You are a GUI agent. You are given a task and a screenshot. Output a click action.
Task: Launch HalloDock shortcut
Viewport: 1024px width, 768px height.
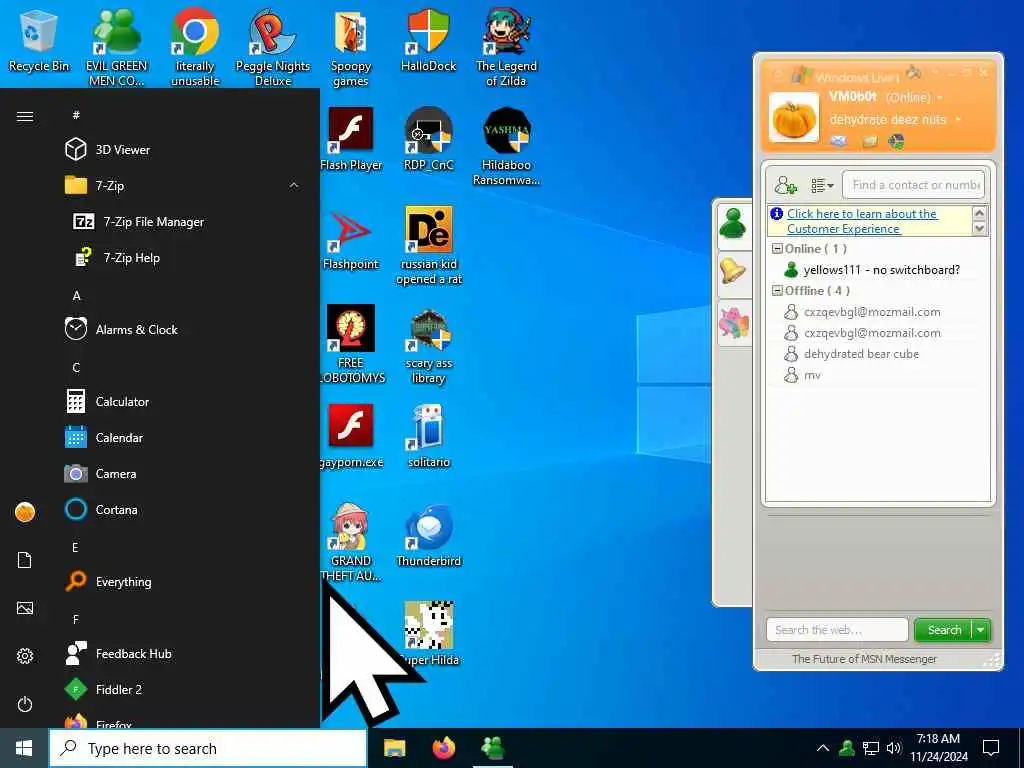pyautogui.click(x=428, y=40)
